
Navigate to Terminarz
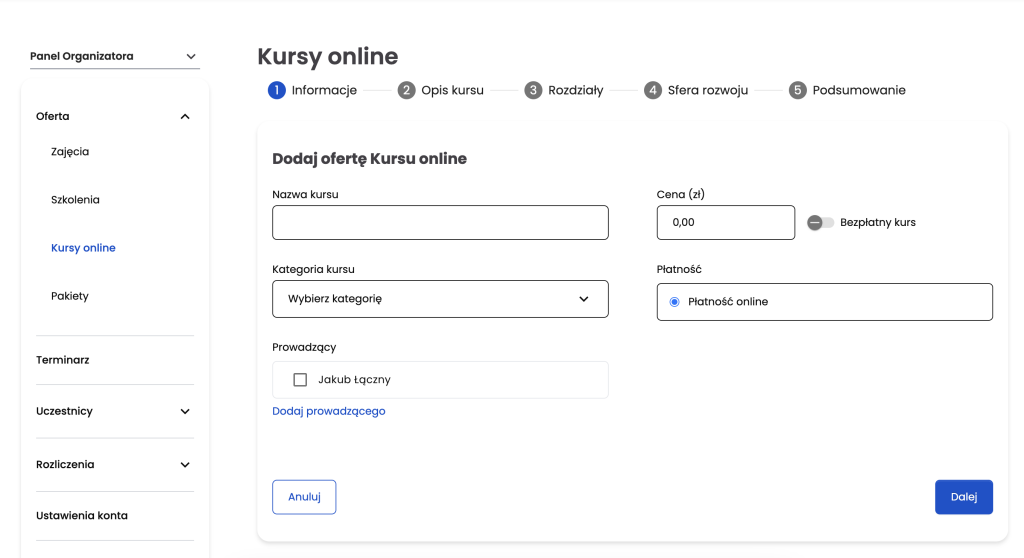click(x=63, y=360)
